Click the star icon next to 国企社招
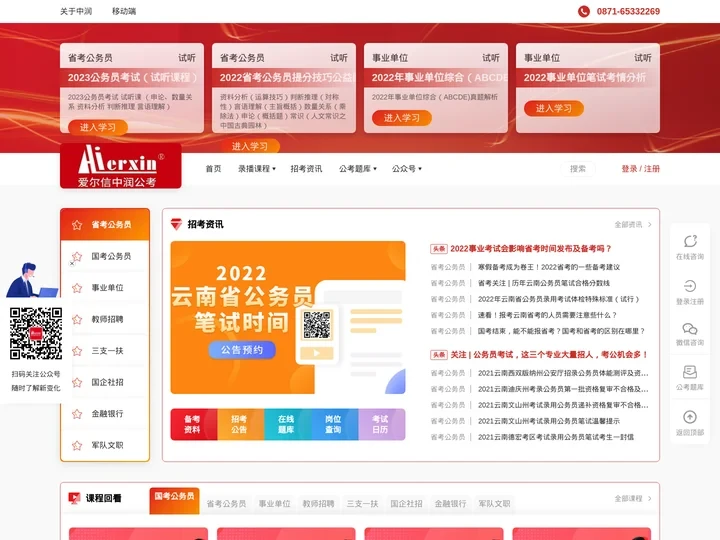Screen dimensions: 720x540 coord(77,382)
